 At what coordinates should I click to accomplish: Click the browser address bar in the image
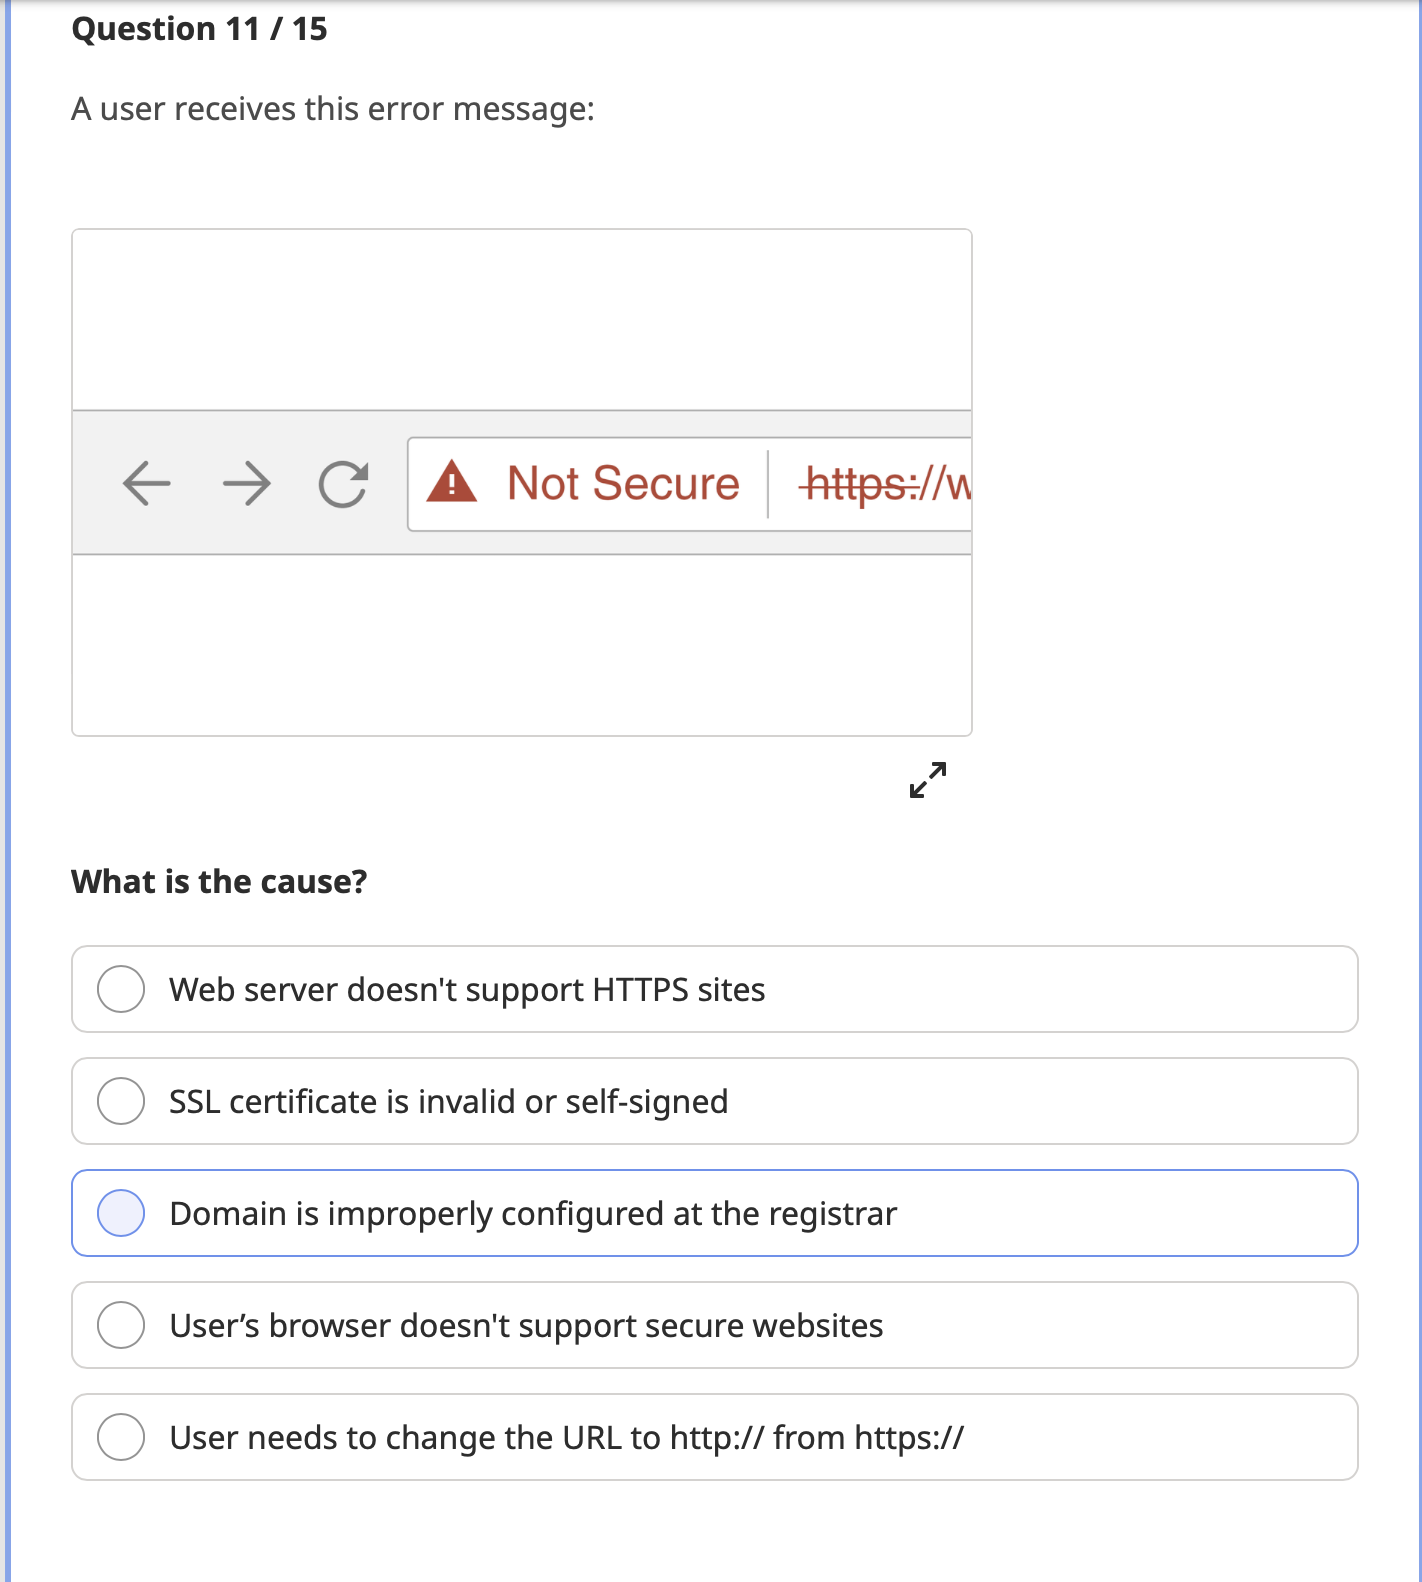click(690, 483)
